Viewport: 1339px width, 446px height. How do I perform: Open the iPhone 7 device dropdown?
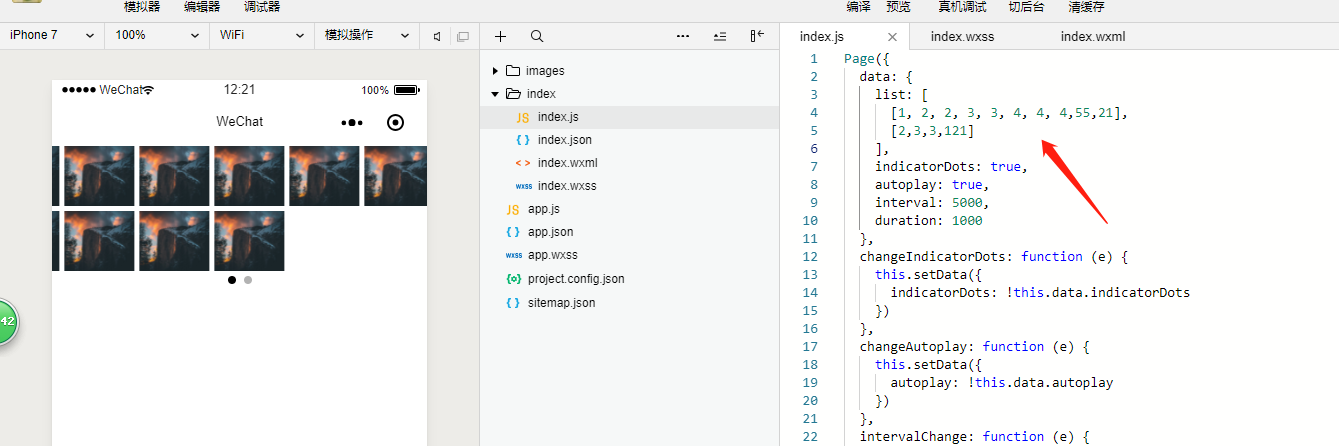pos(52,35)
